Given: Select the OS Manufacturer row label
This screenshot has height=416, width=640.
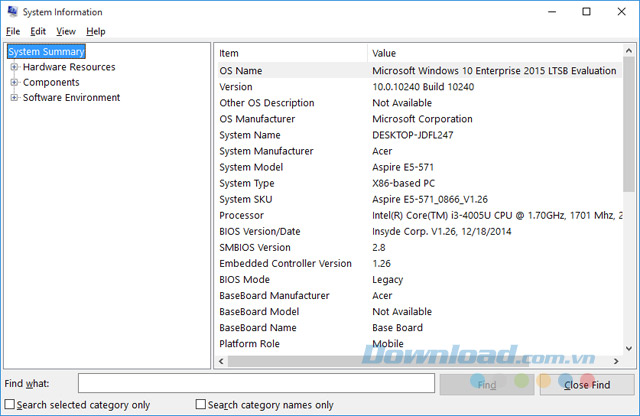Looking at the screenshot, I should [x=257, y=119].
